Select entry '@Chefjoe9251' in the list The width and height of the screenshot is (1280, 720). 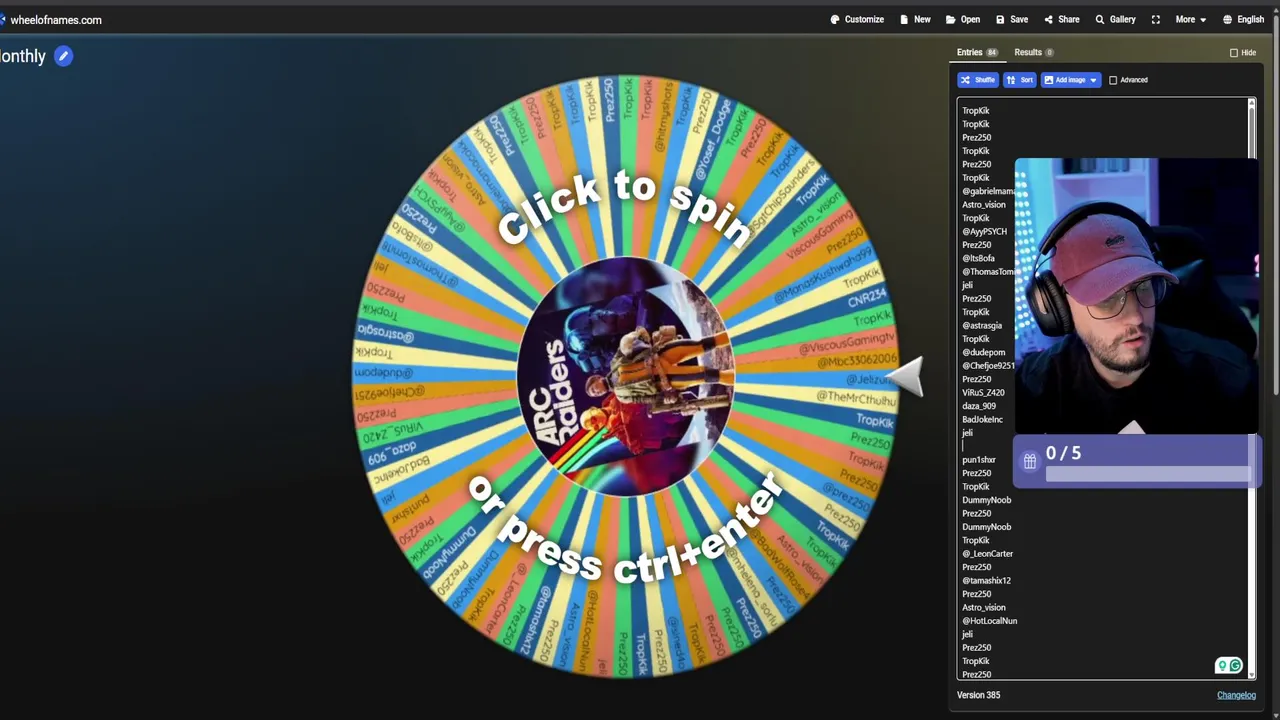[x=988, y=365]
